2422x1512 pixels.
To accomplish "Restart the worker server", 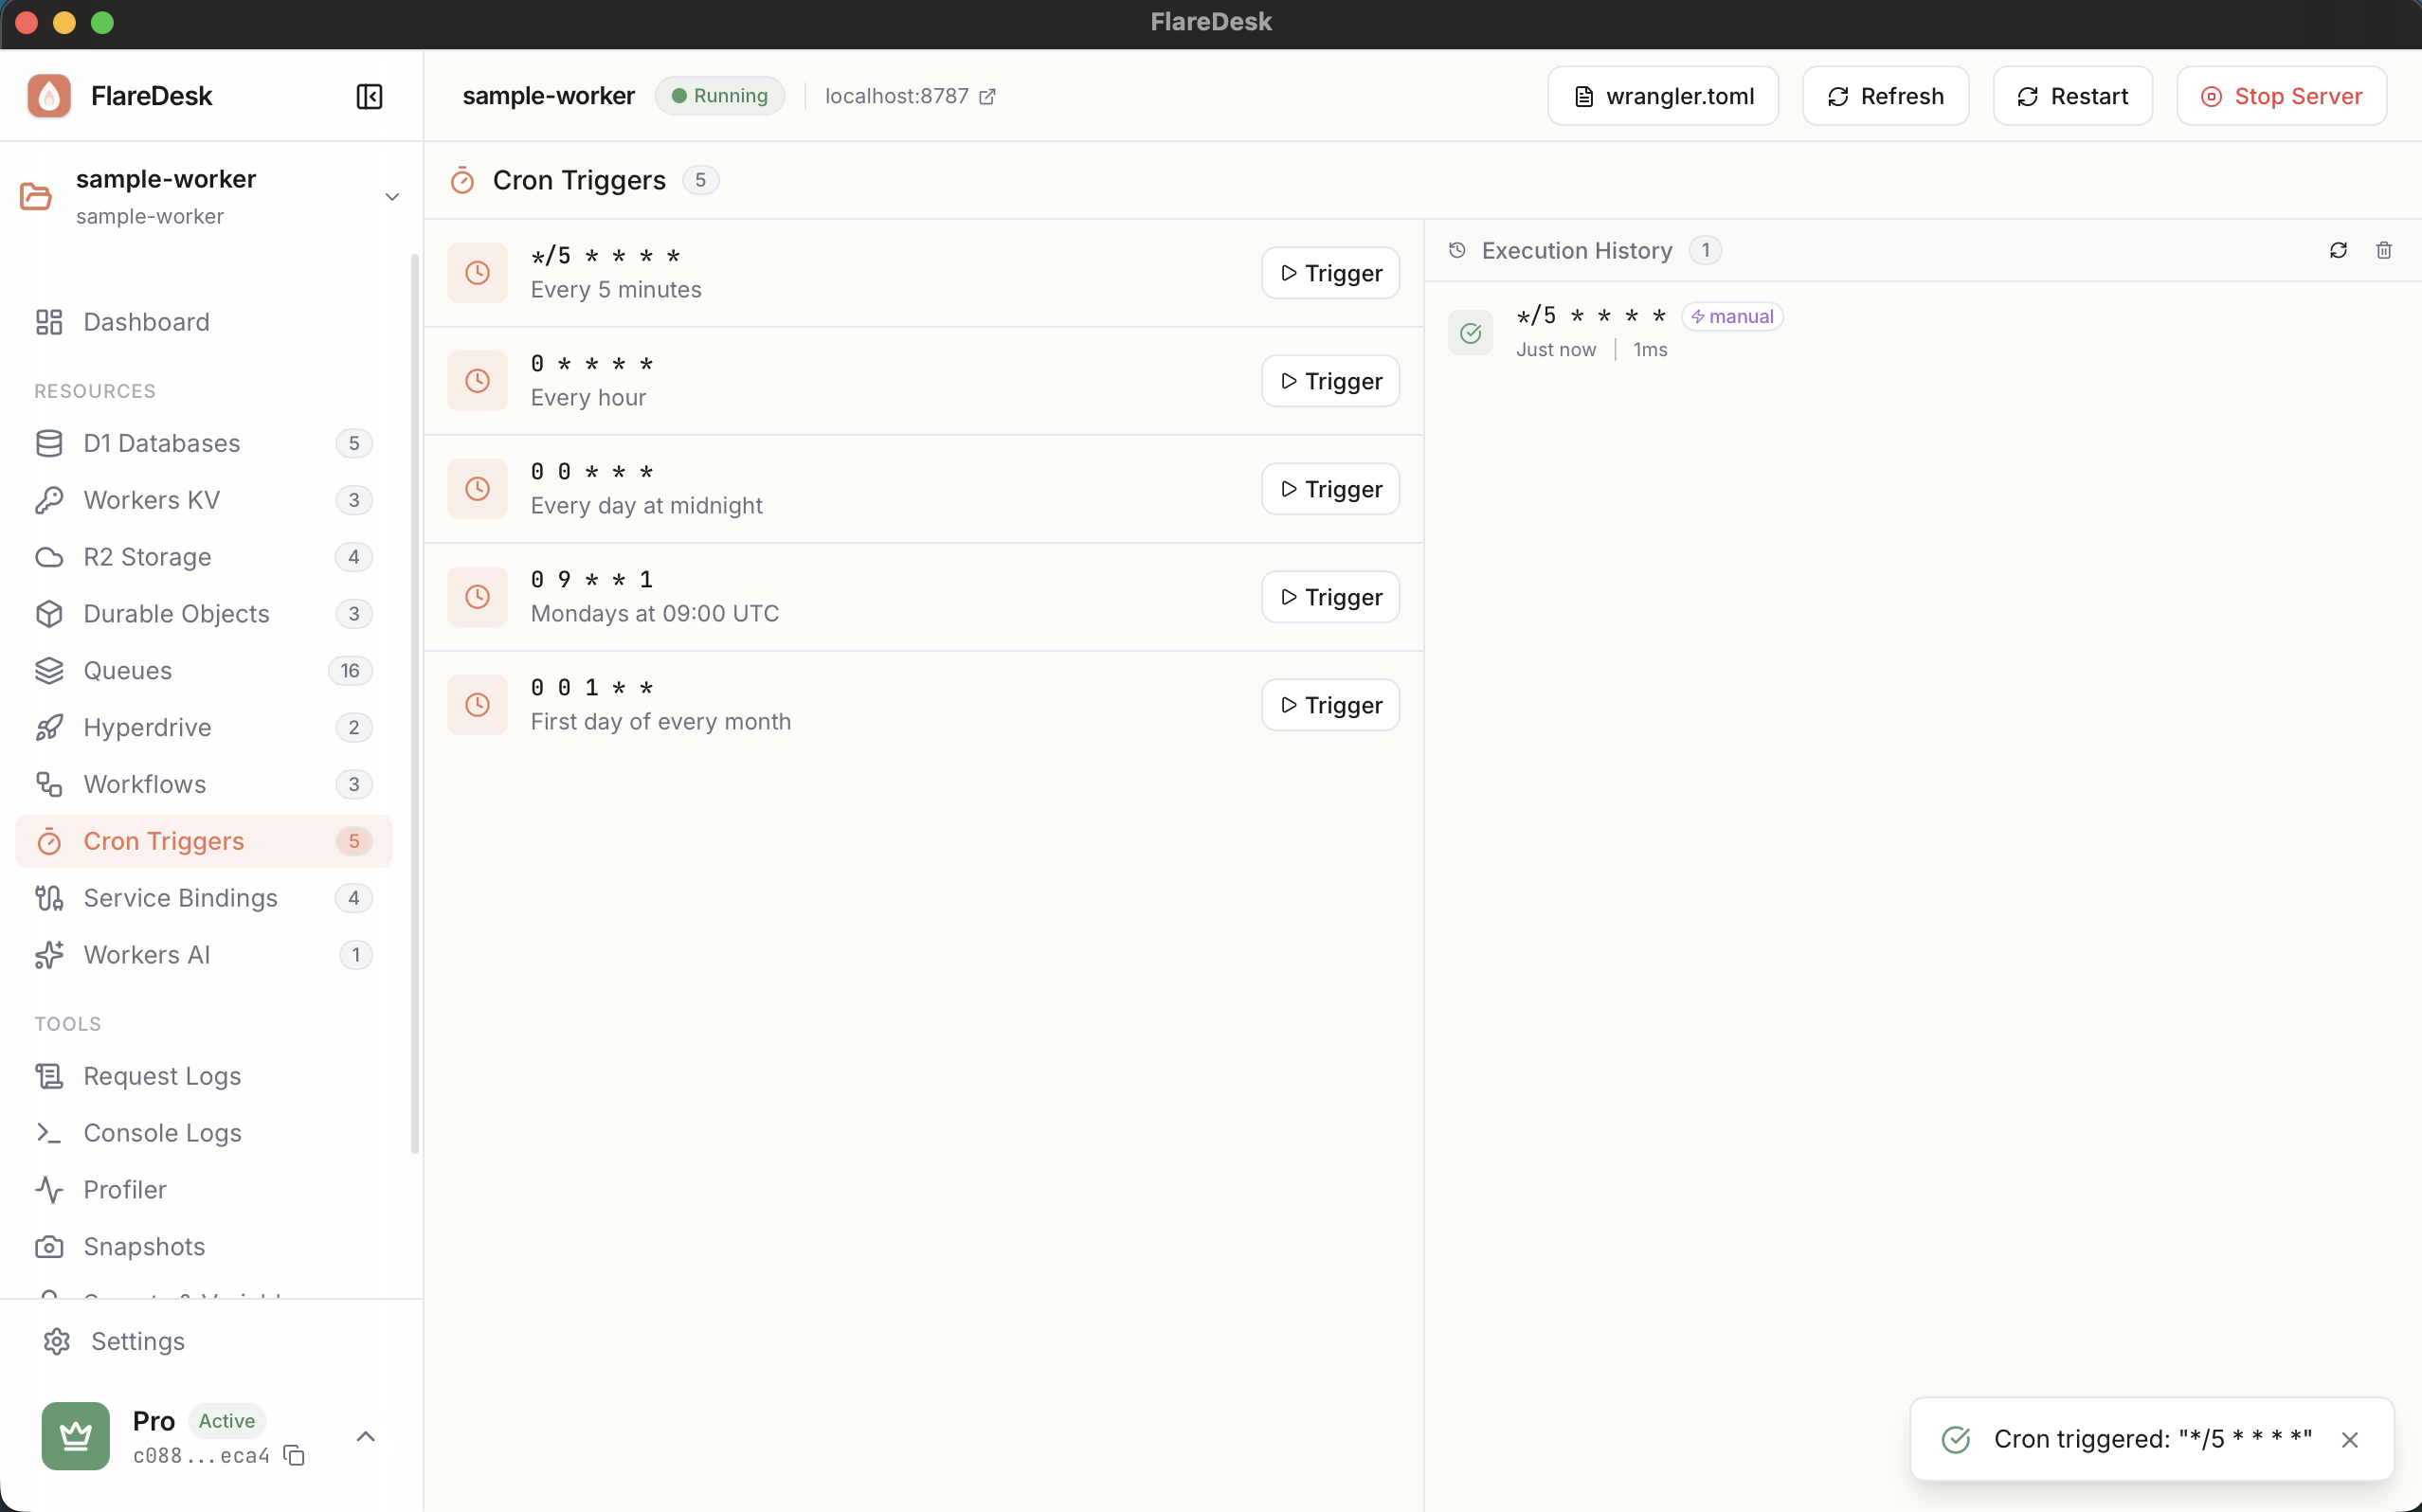I will (x=2072, y=96).
